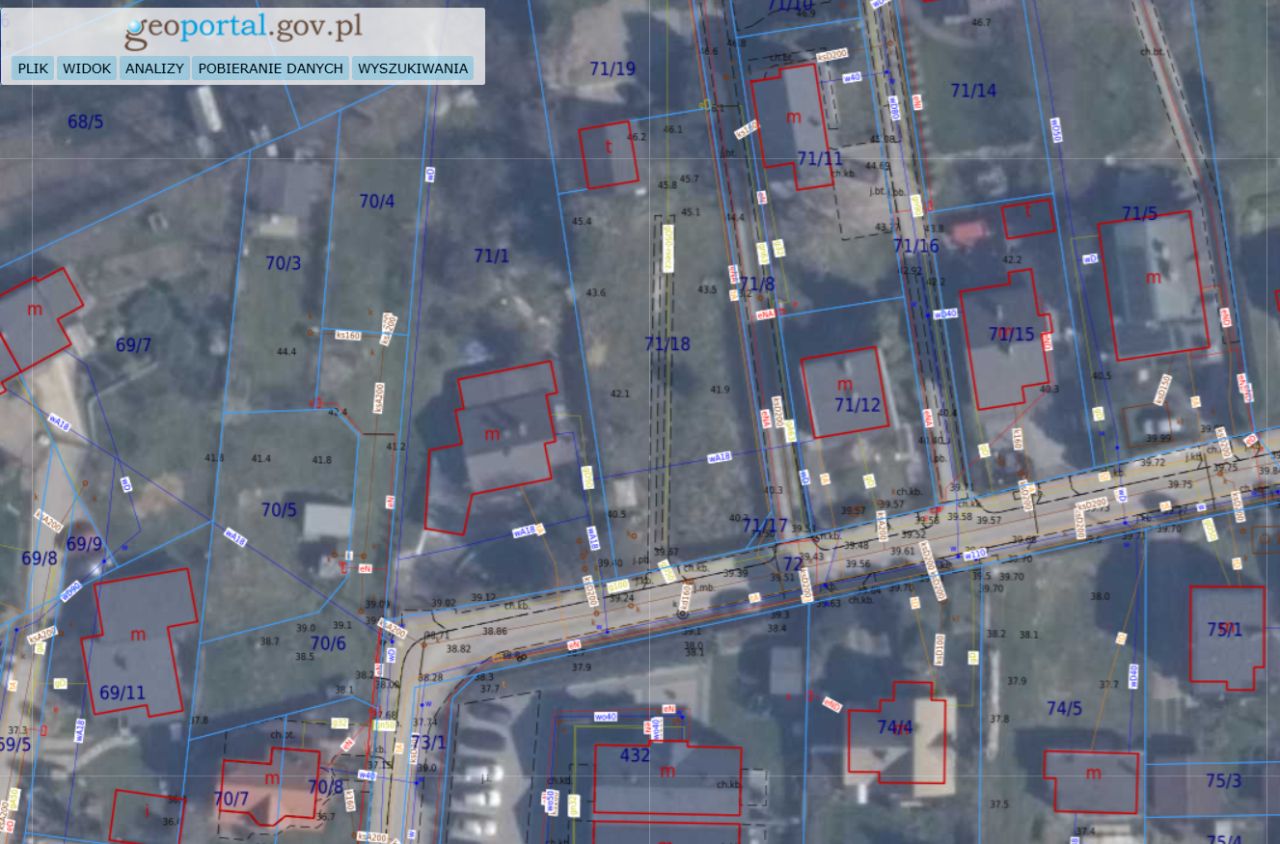Open the POBIERANIE DANYCH menu
Viewport: 1280px width, 844px height.
coord(270,69)
